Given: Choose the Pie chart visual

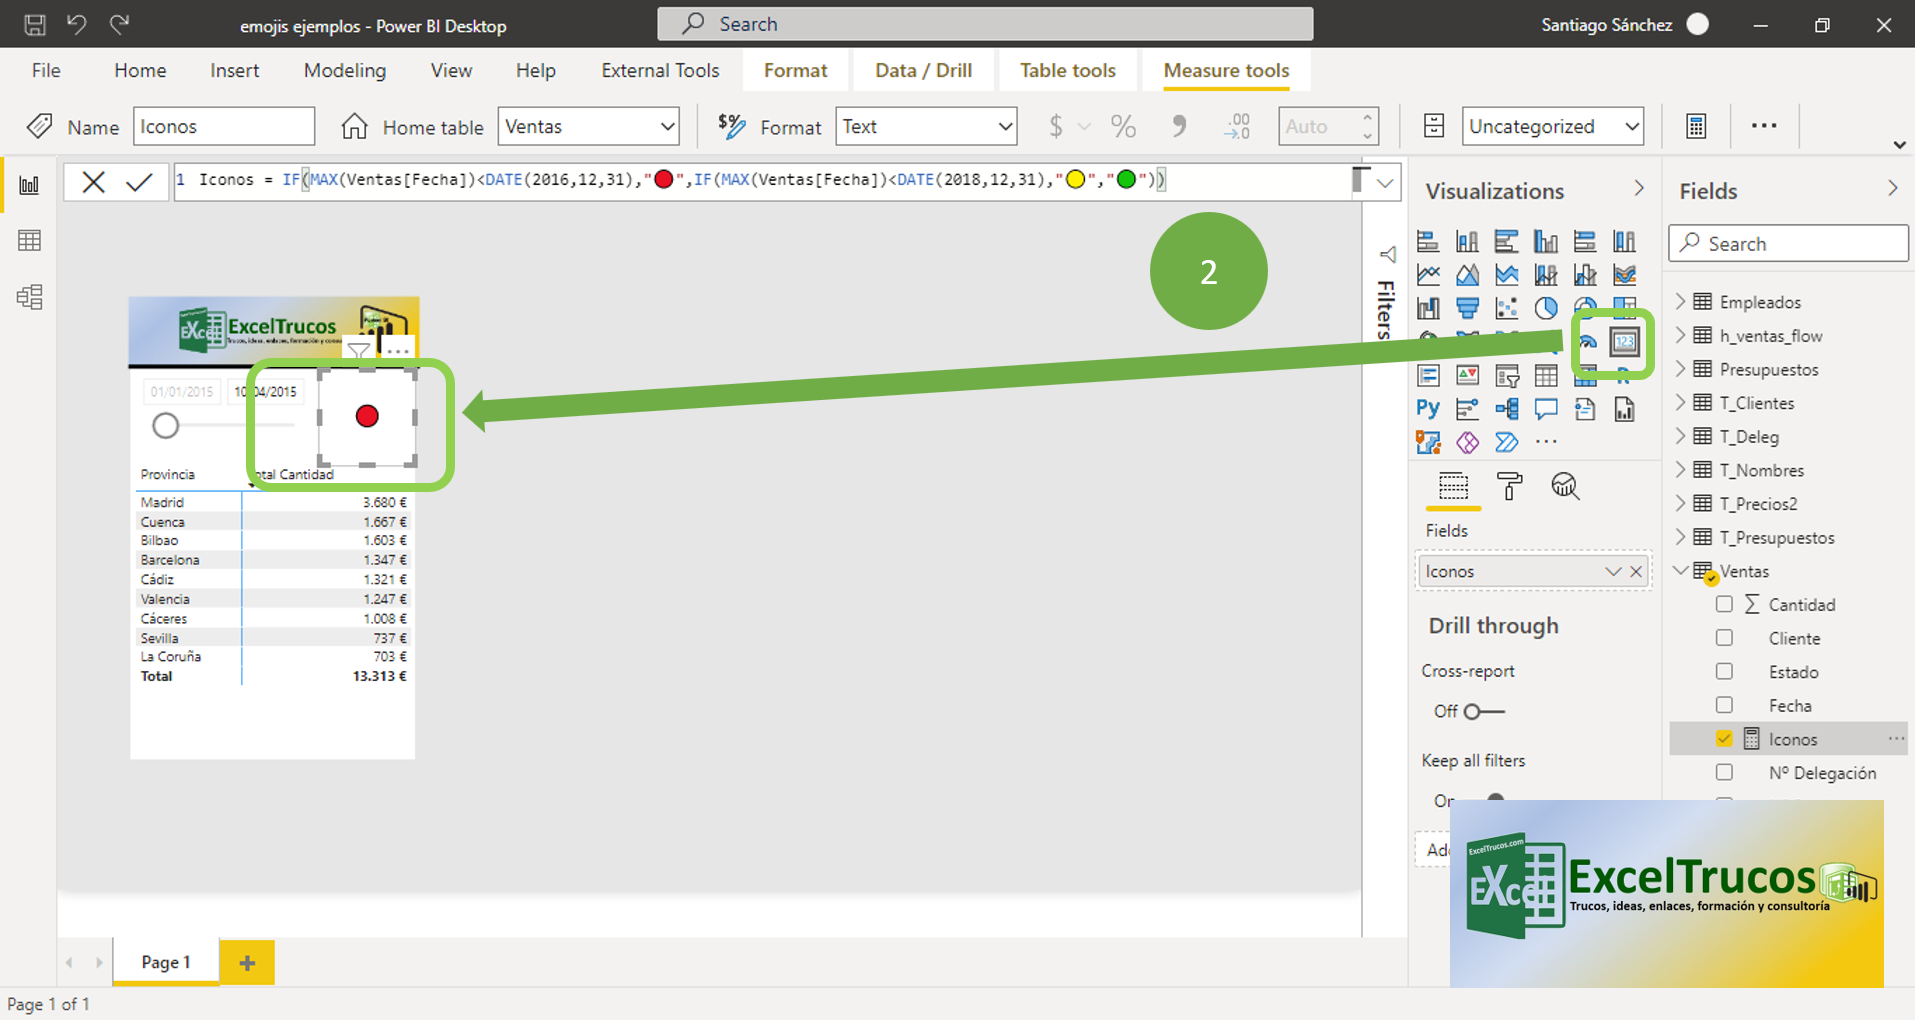Looking at the screenshot, I should coord(1546,308).
